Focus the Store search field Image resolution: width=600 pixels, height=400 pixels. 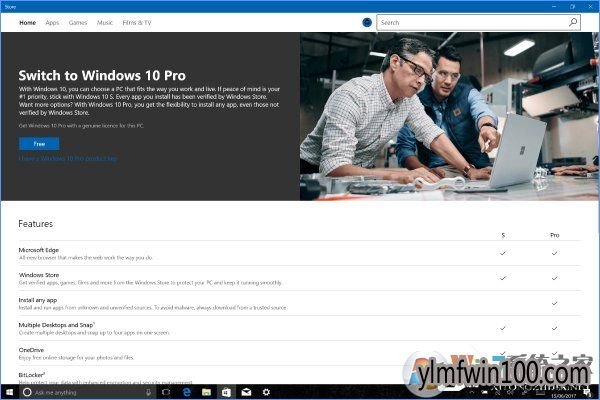click(478, 23)
